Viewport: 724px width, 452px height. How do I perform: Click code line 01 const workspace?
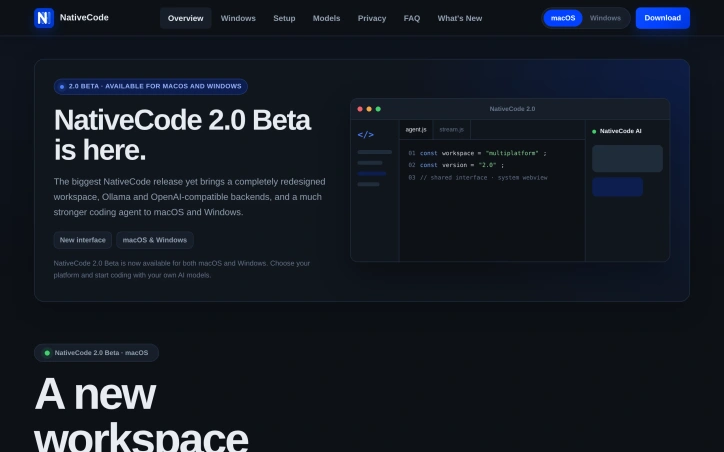coord(477,153)
